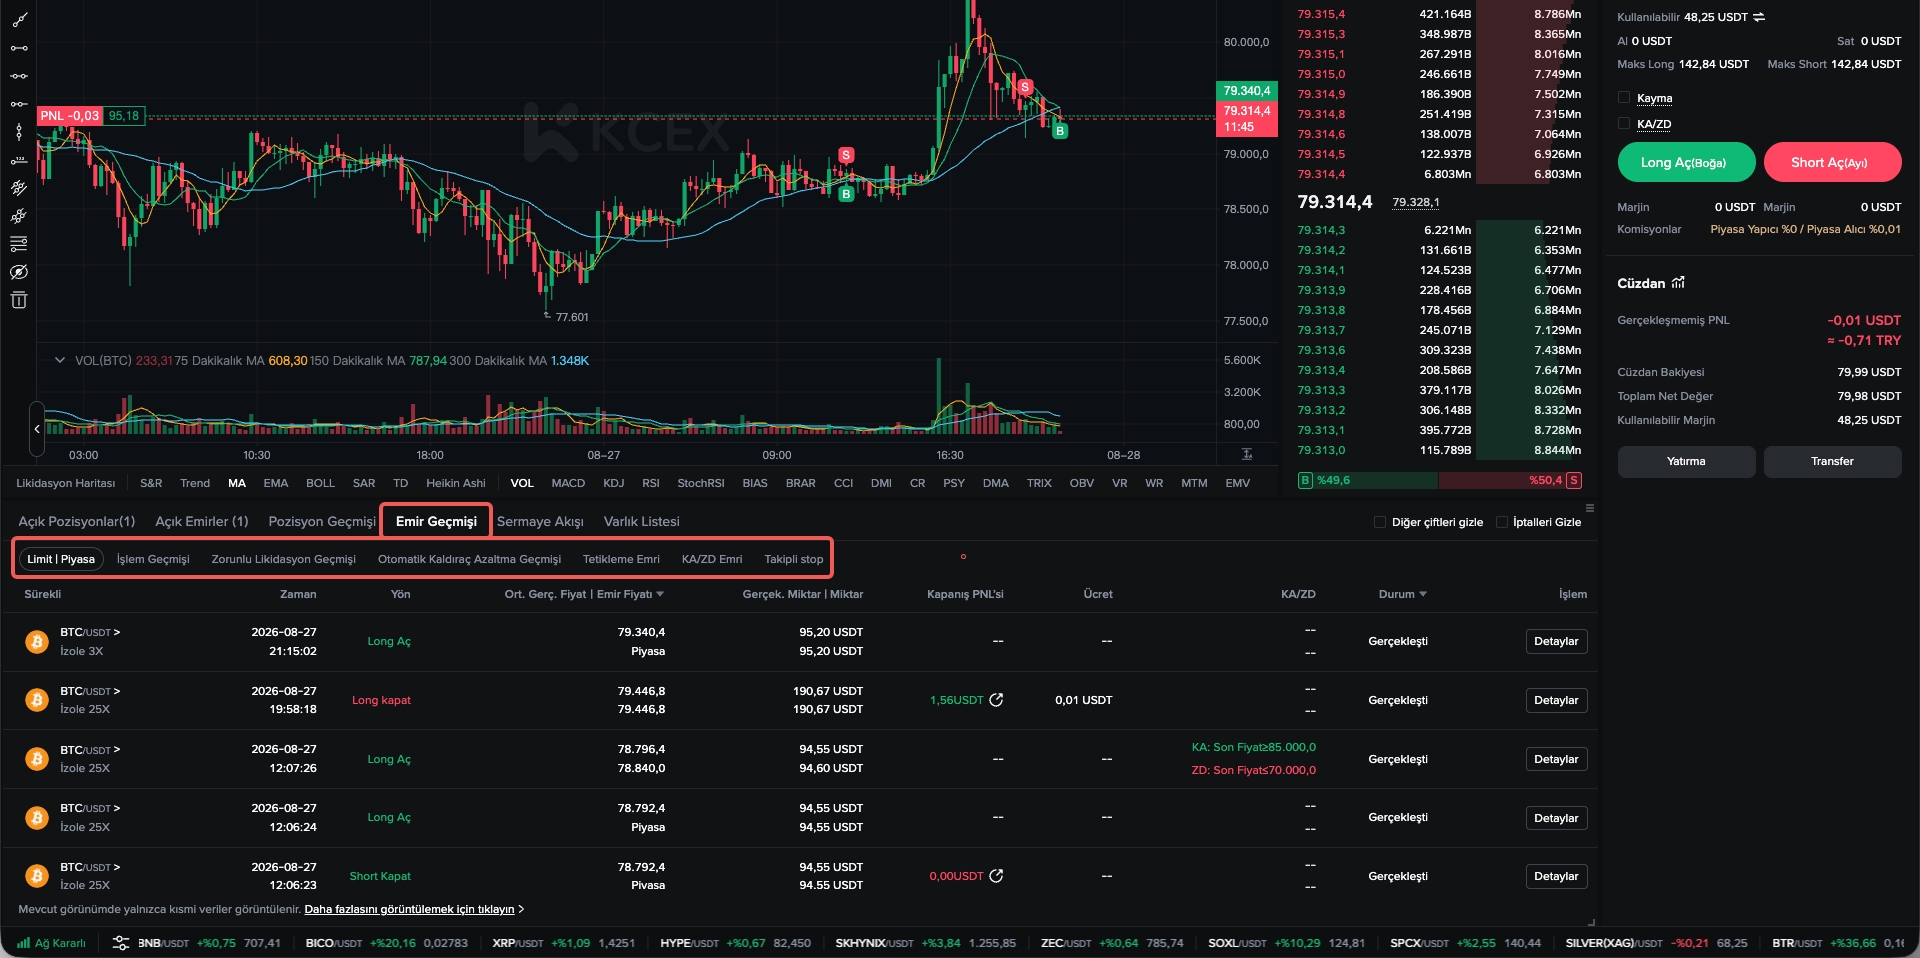Share the 1,56USDT closing PNL
Screen dimensions: 1920x958
click(x=996, y=700)
